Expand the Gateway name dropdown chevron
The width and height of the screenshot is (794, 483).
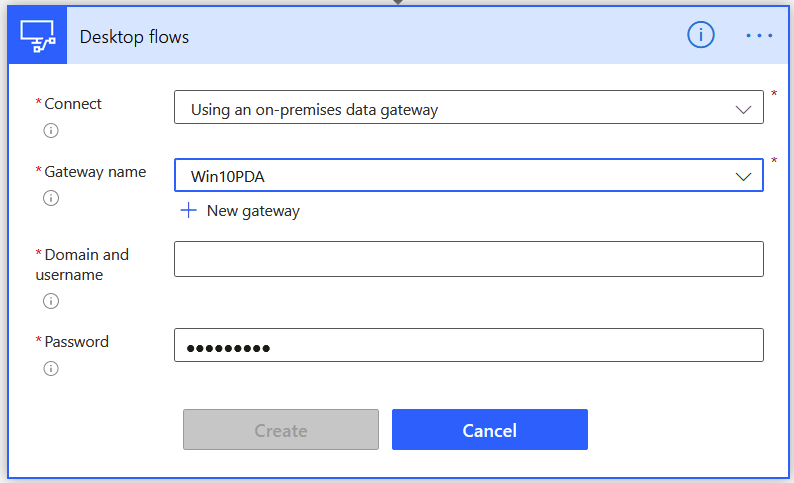coord(743,177)
